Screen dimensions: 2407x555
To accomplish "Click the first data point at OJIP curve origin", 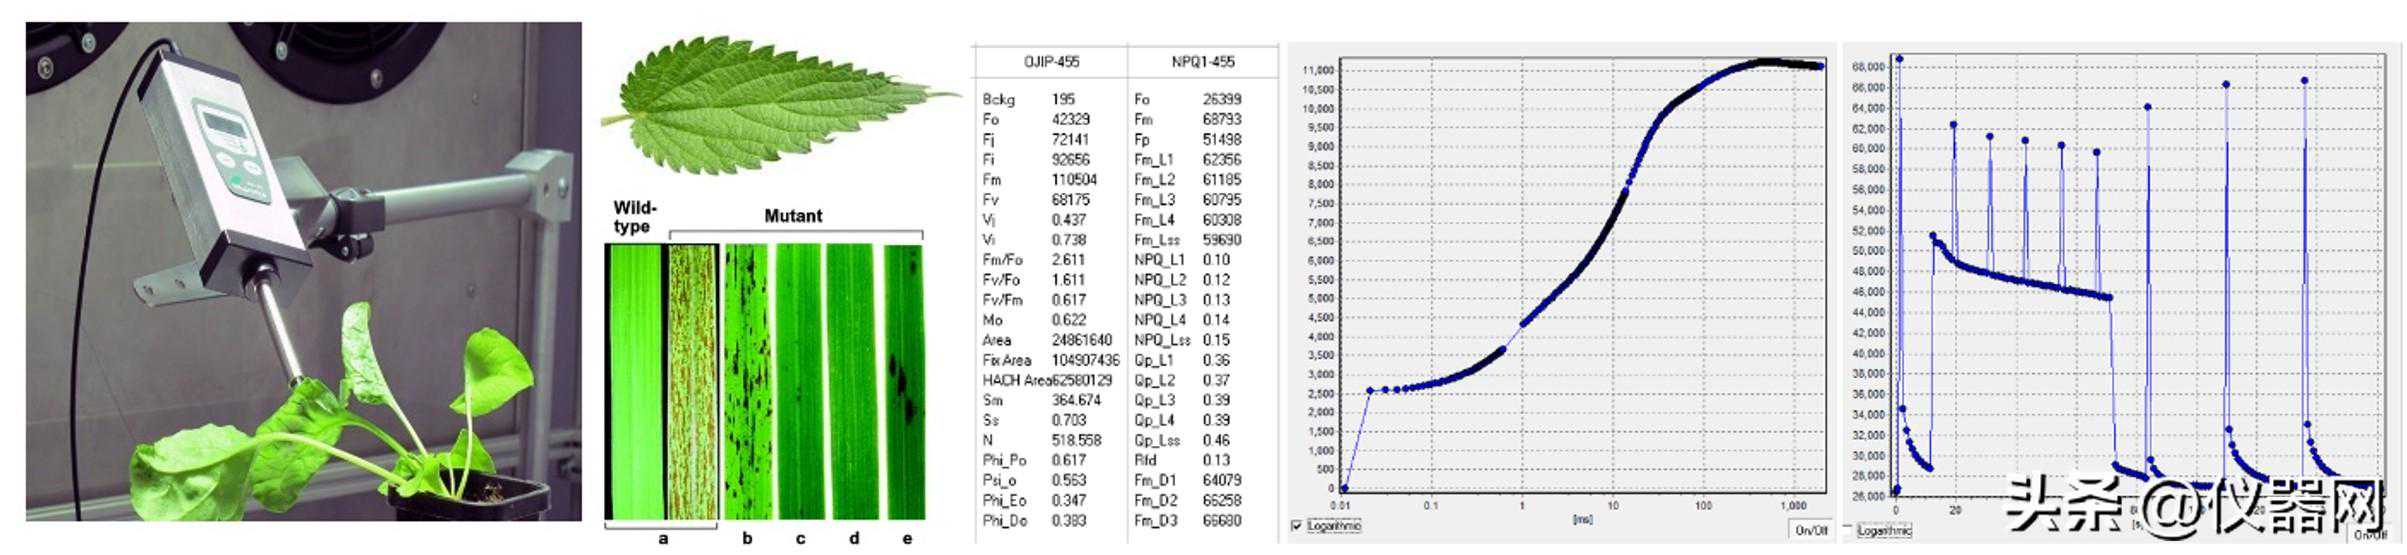I will [x=1344, y=488].
